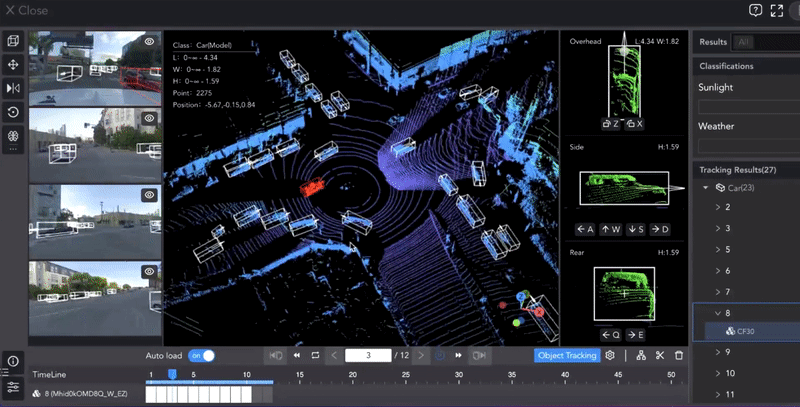Enter fullscreen mode
This screenshot has height=407, width=800.
(777, 10)
